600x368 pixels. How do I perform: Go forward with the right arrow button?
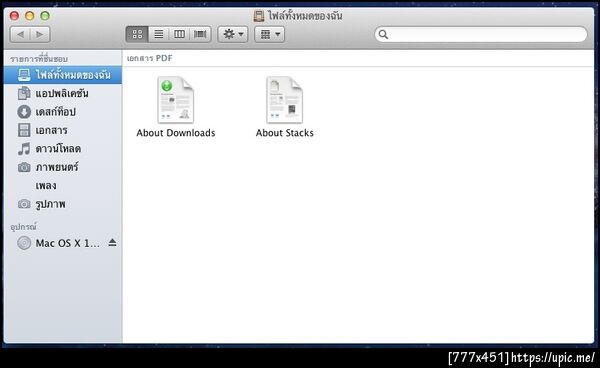coord(40,34)
